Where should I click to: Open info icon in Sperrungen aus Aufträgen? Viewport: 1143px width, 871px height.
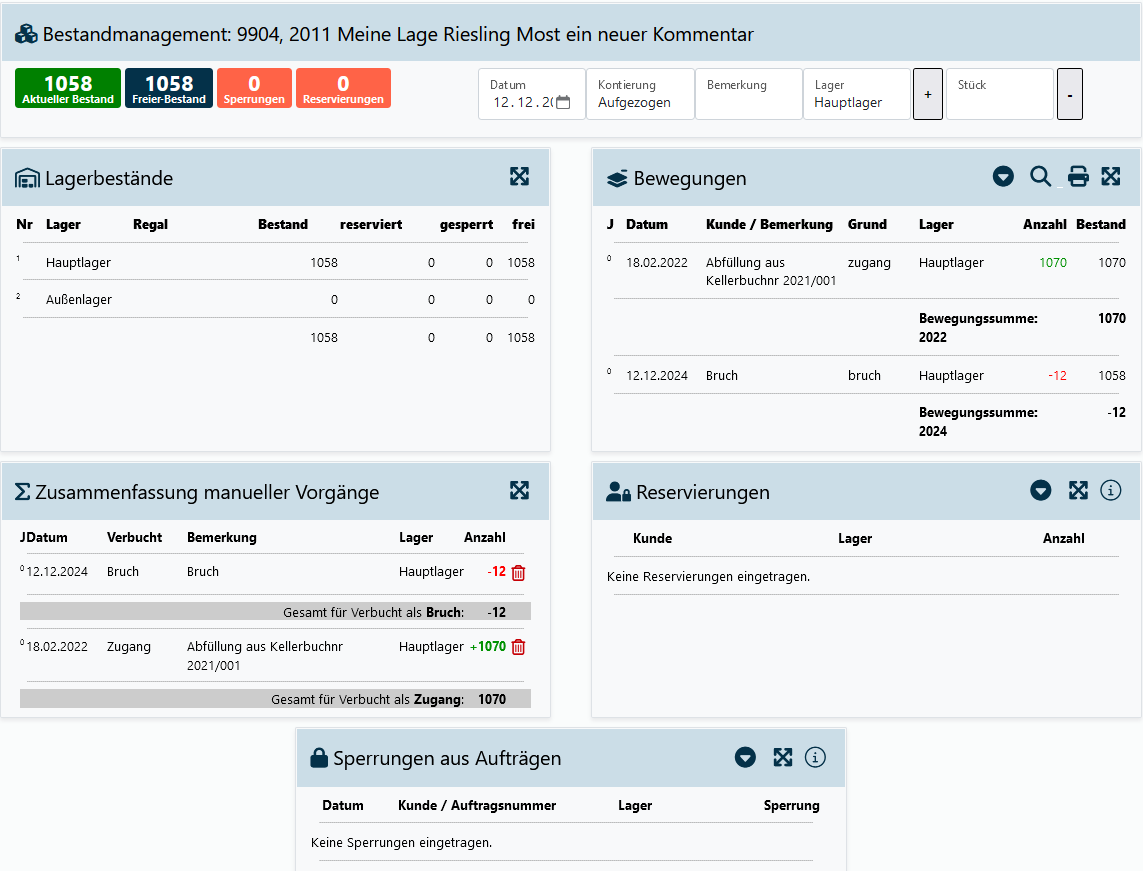(x=815, y=757)
